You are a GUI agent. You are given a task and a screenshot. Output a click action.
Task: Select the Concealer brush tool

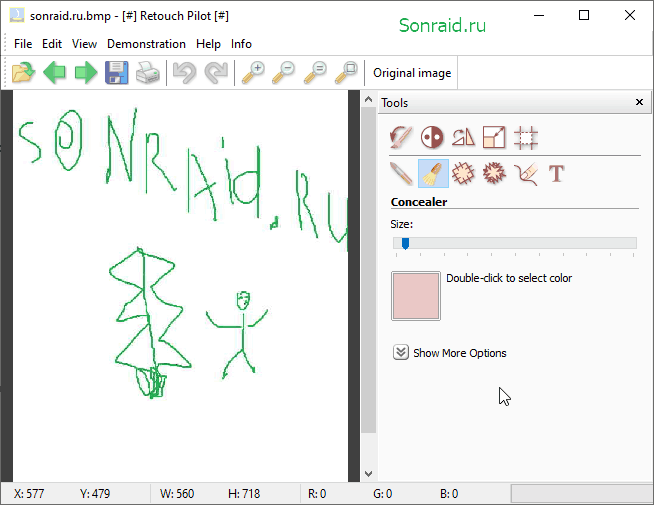coord(433,173)
